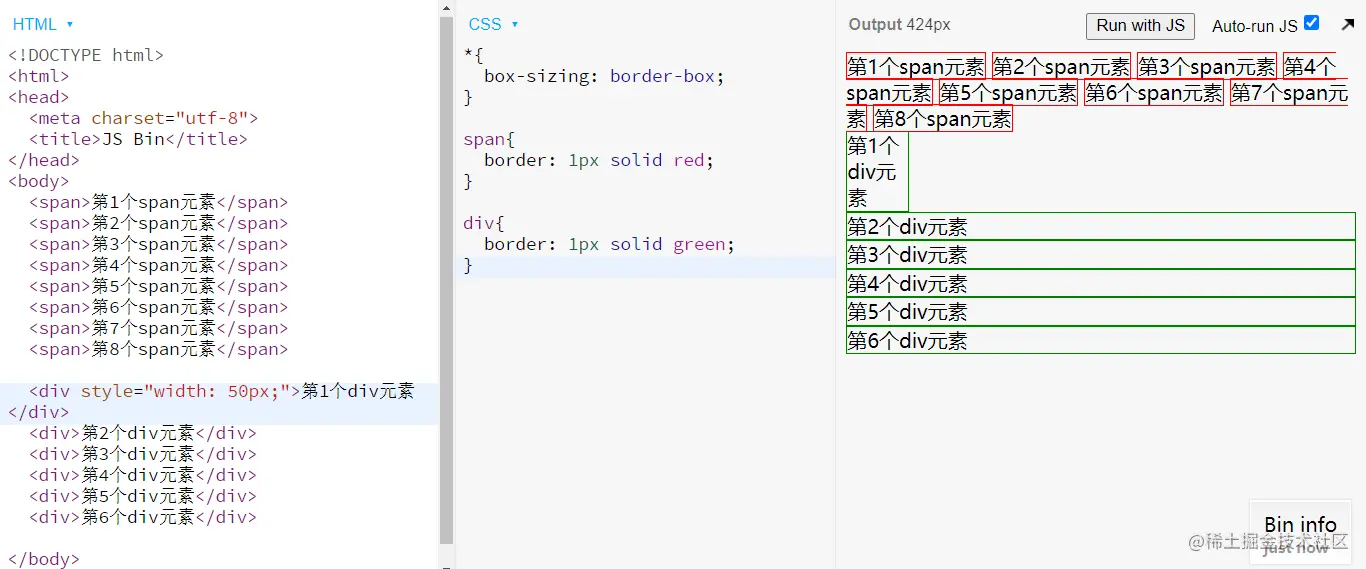The height and width of the screenshot is (569, 1366).
Task: Click the HTML editor vertical scrollbar
Action: click(x=446, y=280)
